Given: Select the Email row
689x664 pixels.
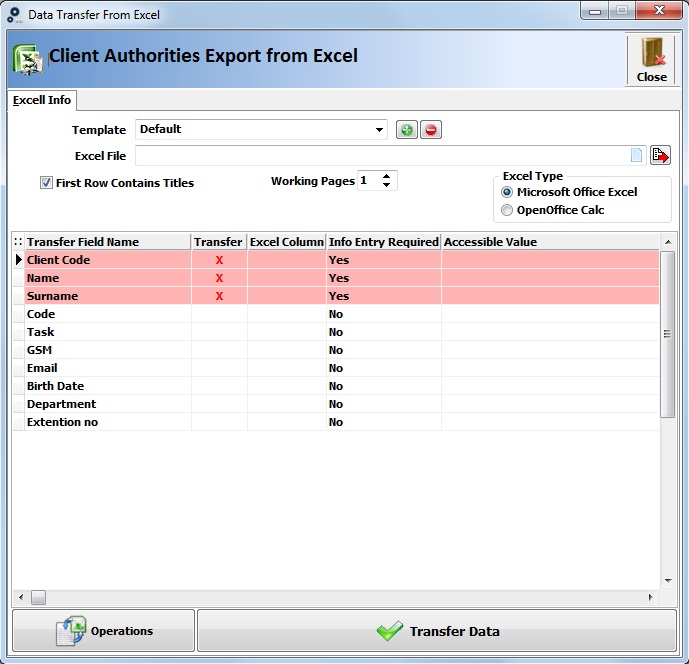Looking at the screenshot, I should pos(336,368).
